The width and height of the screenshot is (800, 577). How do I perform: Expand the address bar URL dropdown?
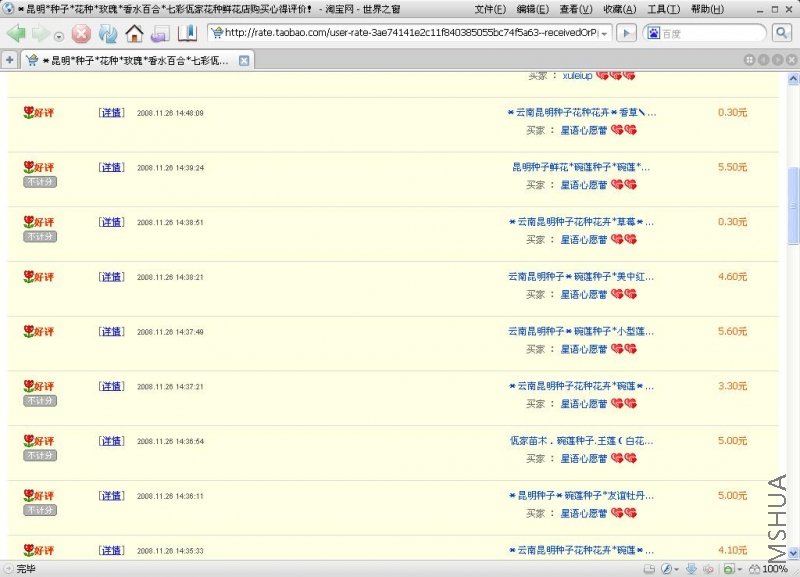[604, 34]
